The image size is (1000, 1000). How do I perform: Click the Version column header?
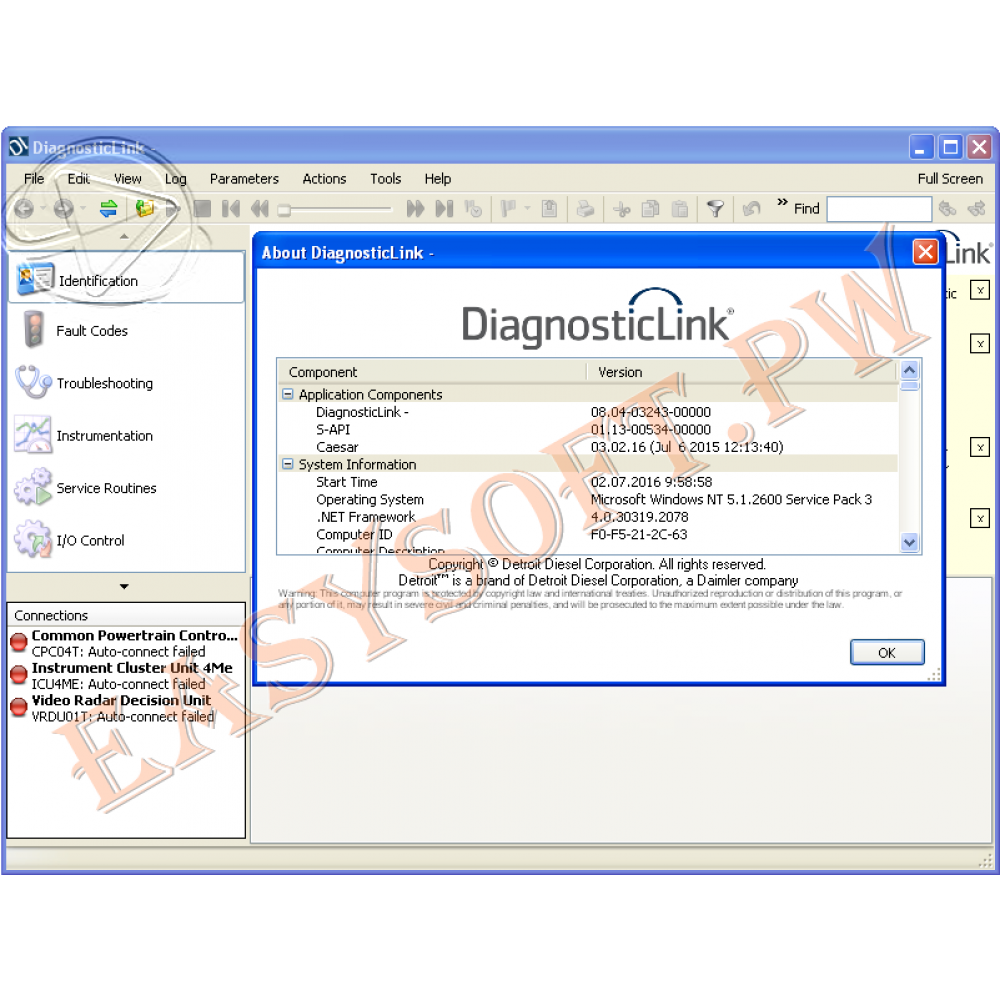point(742,372)
